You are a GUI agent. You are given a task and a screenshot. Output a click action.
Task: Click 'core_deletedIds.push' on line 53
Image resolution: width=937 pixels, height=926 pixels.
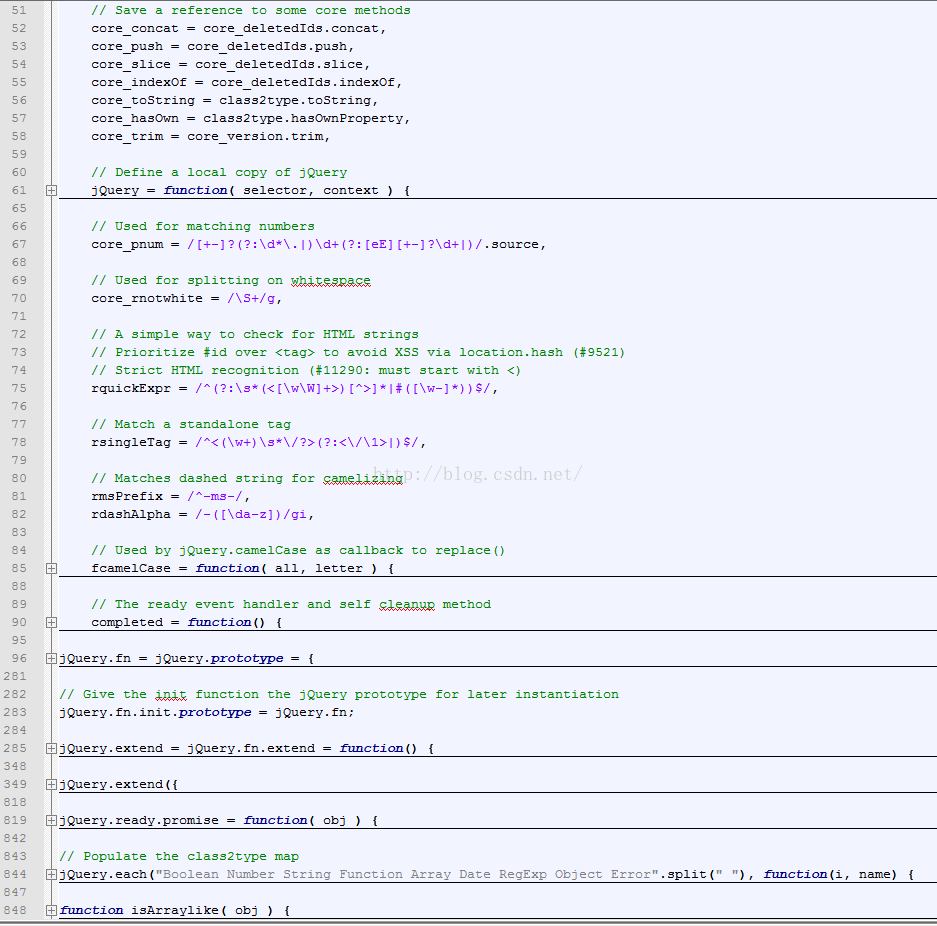point(267,47)
